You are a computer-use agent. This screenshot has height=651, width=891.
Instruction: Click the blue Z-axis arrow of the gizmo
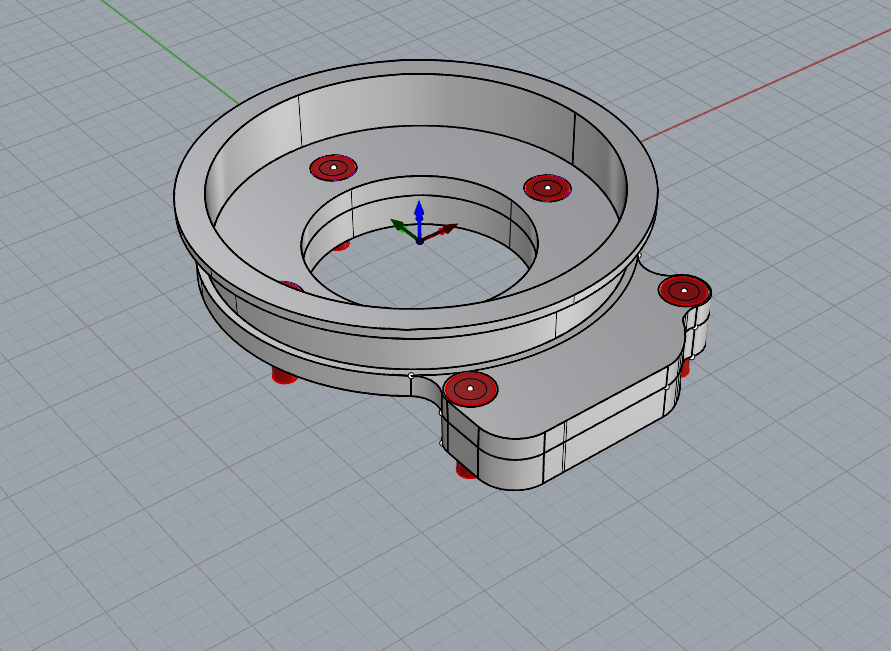[420, 211]
